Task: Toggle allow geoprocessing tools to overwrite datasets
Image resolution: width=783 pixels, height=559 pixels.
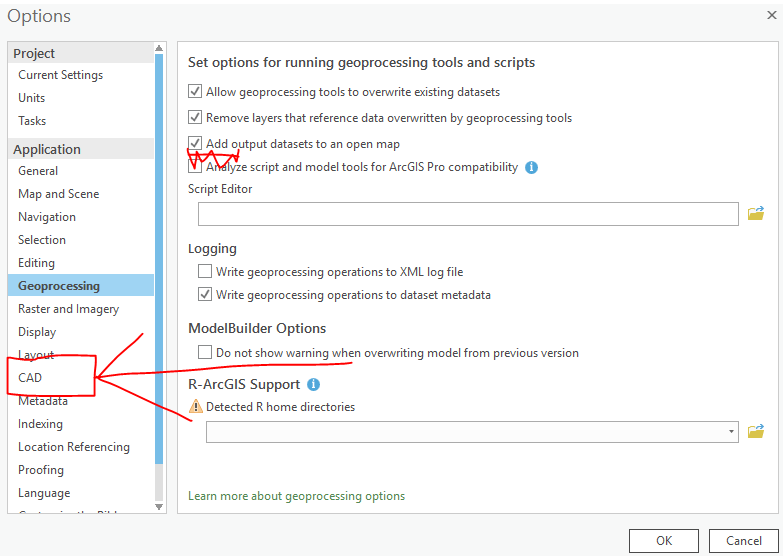Action: pyautogui.click(x=195, y=92)
